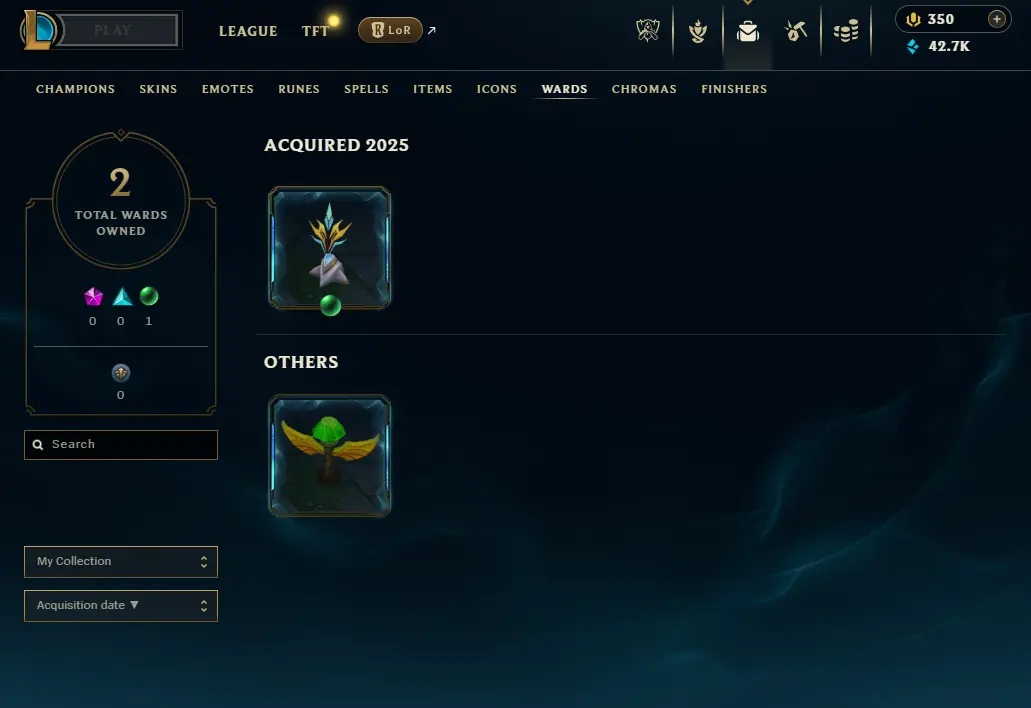This screenshot has width=1031, height=708.
Task: Switch to the Chromas tab
Action: [x=644, y=89]
